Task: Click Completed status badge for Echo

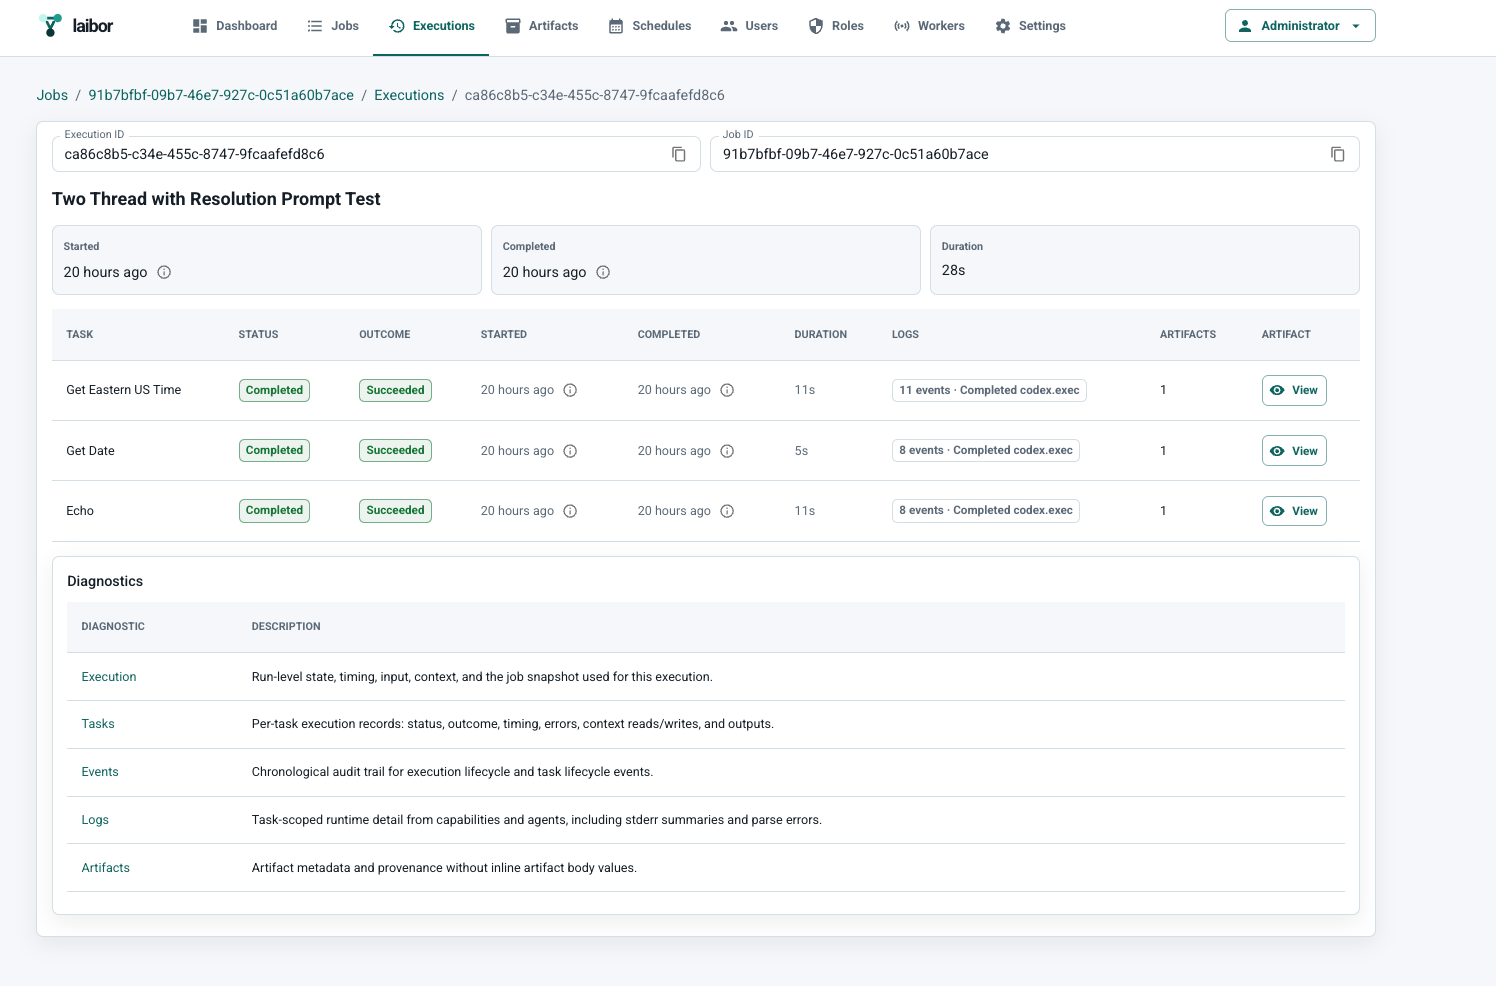Action: (x=274, y=510)
